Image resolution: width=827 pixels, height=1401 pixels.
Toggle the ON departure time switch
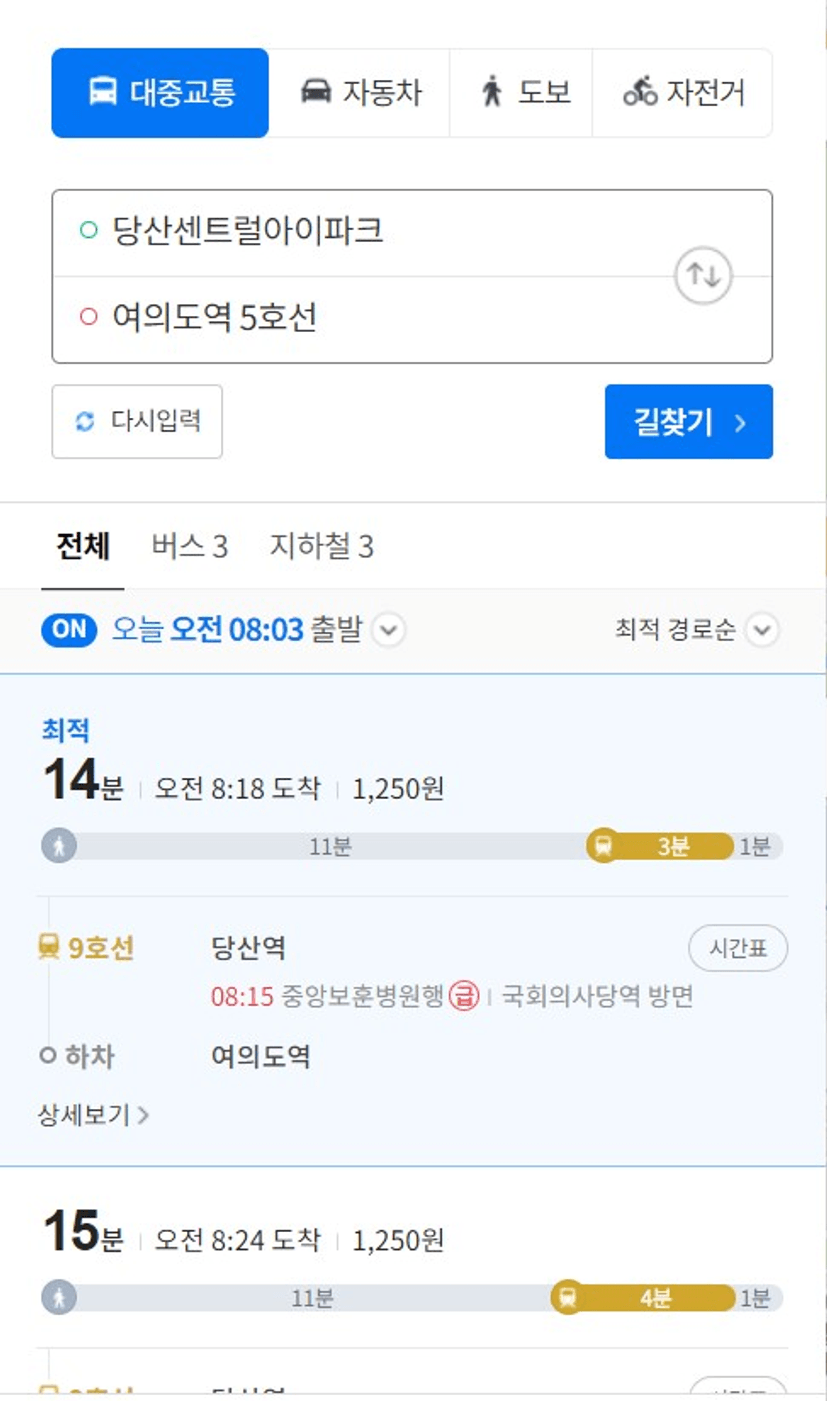69,629
